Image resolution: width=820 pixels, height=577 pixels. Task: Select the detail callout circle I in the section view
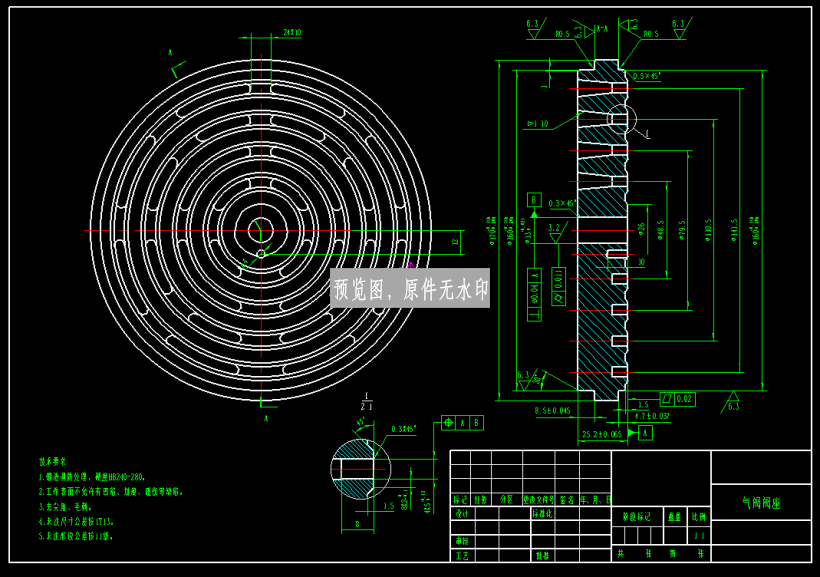point(621,119)
